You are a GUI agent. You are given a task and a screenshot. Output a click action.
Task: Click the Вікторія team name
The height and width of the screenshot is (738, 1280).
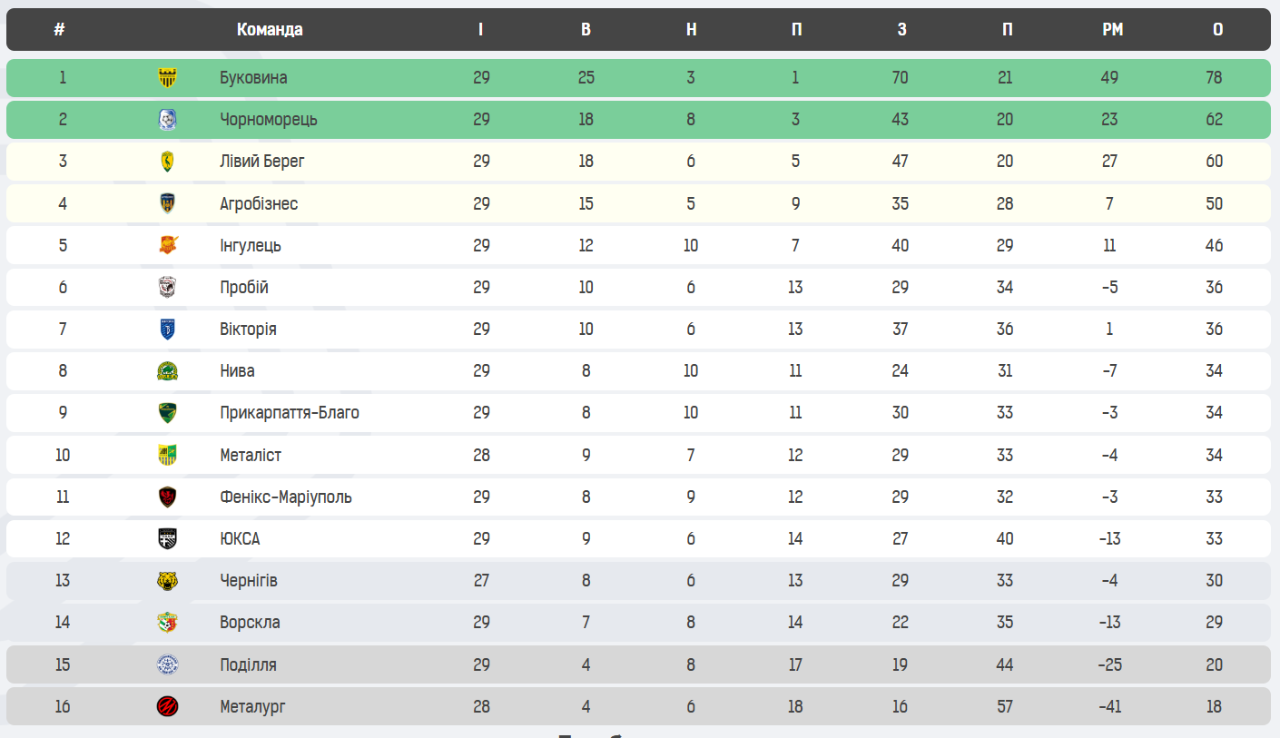point(248,329)
